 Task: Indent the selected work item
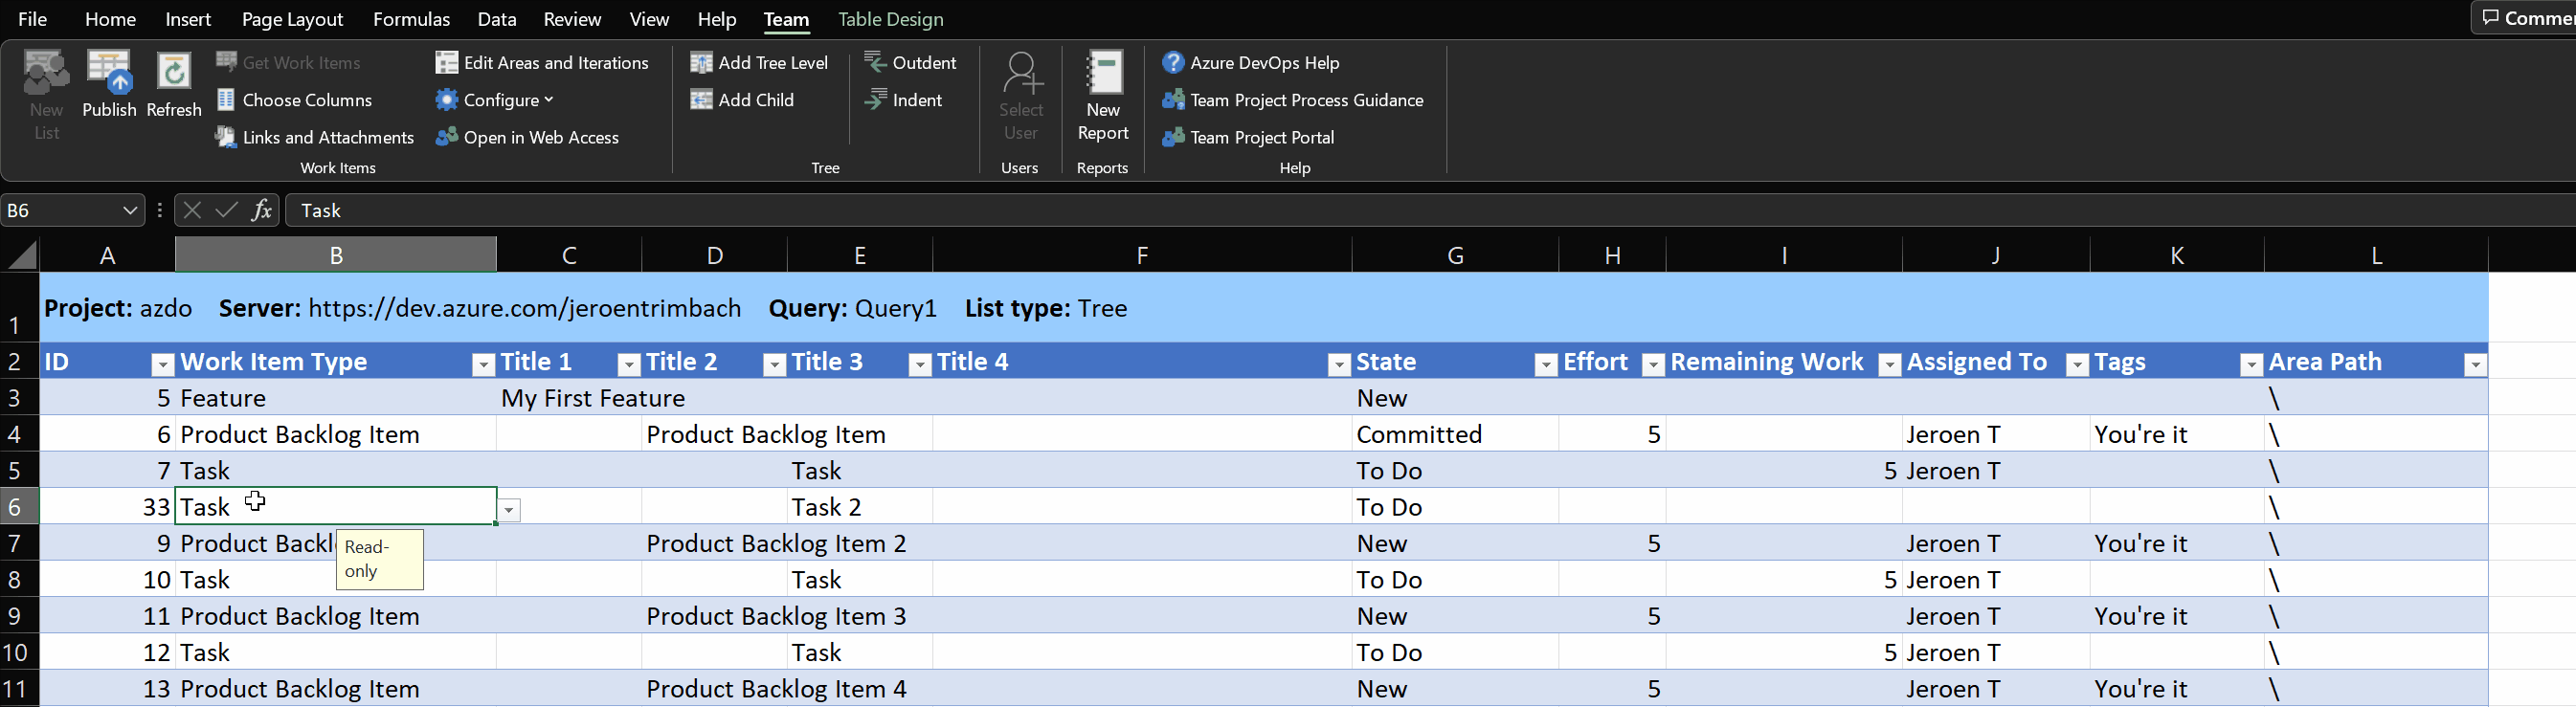pyautogui.click(x=903, y=100)
